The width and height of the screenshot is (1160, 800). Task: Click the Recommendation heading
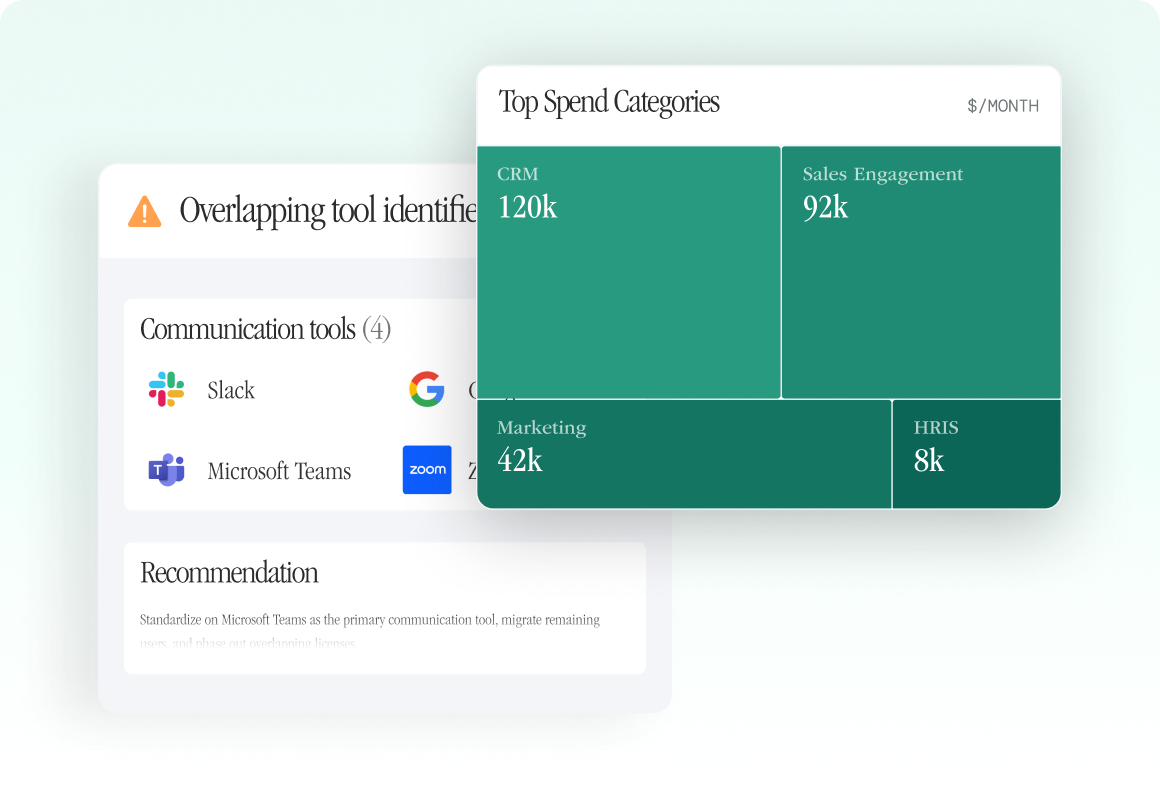(x=229, y=573)
